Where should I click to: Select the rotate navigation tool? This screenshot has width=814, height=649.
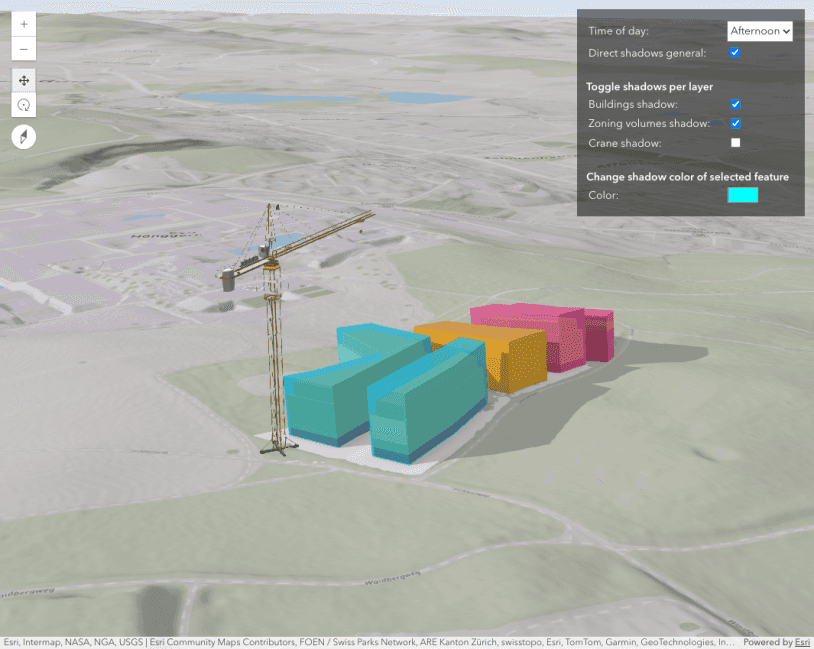[24, 105]
